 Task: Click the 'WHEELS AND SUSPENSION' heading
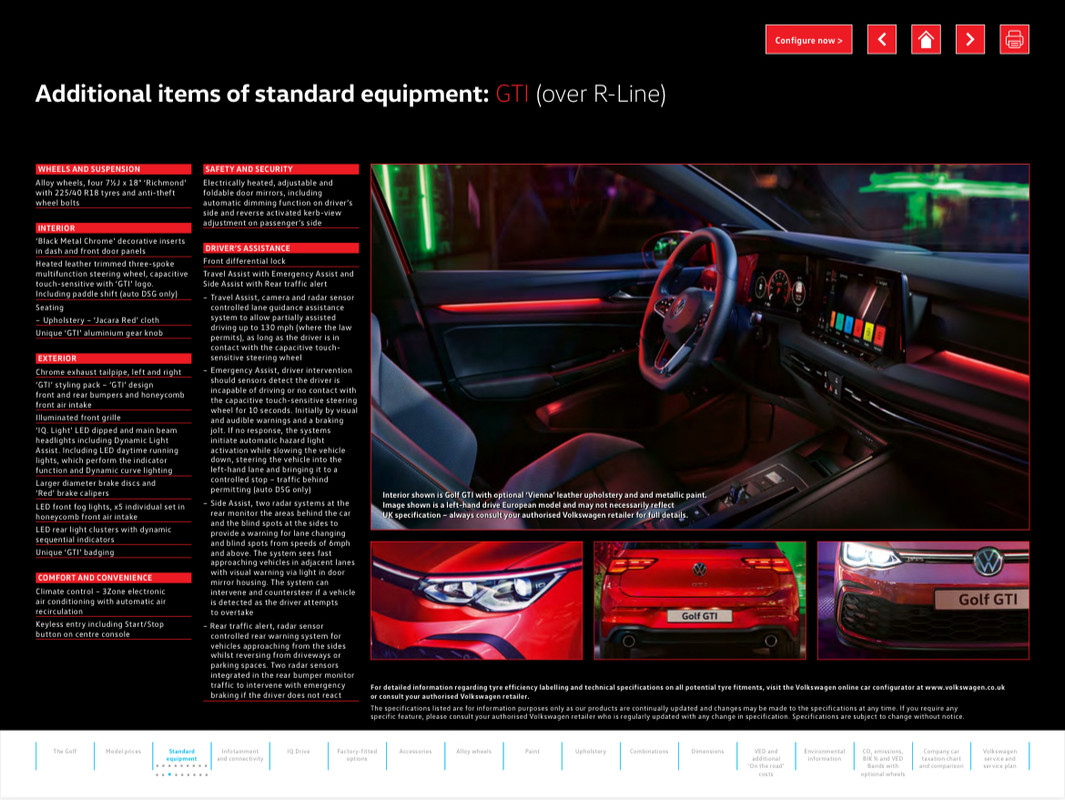coord(113,169)
